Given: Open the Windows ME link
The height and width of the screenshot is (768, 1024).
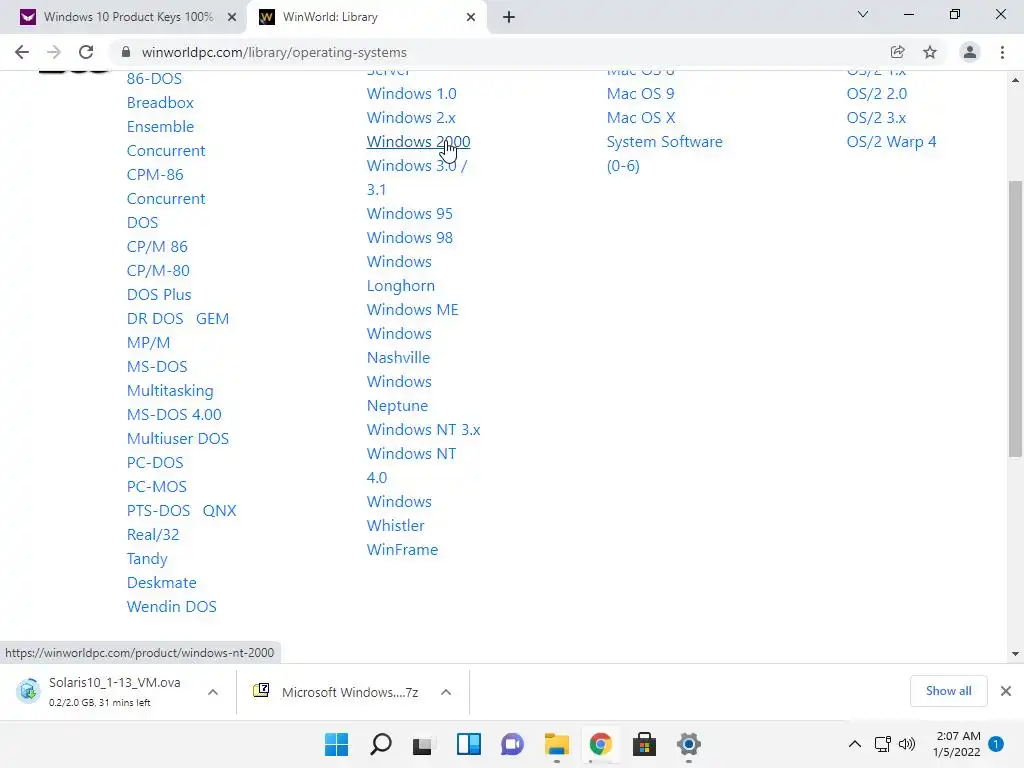Looking at the screenshot, I should (x=412, y=310).
